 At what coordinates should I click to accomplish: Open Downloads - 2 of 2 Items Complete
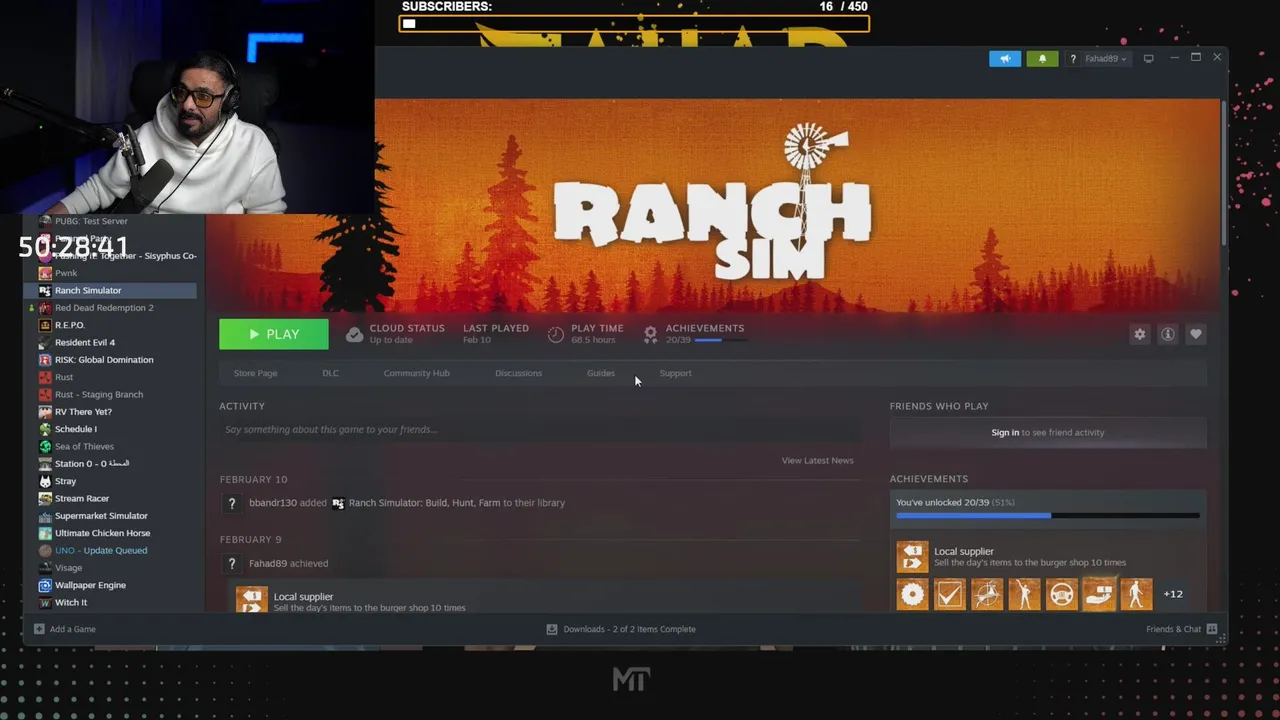[x=621, y=629]
